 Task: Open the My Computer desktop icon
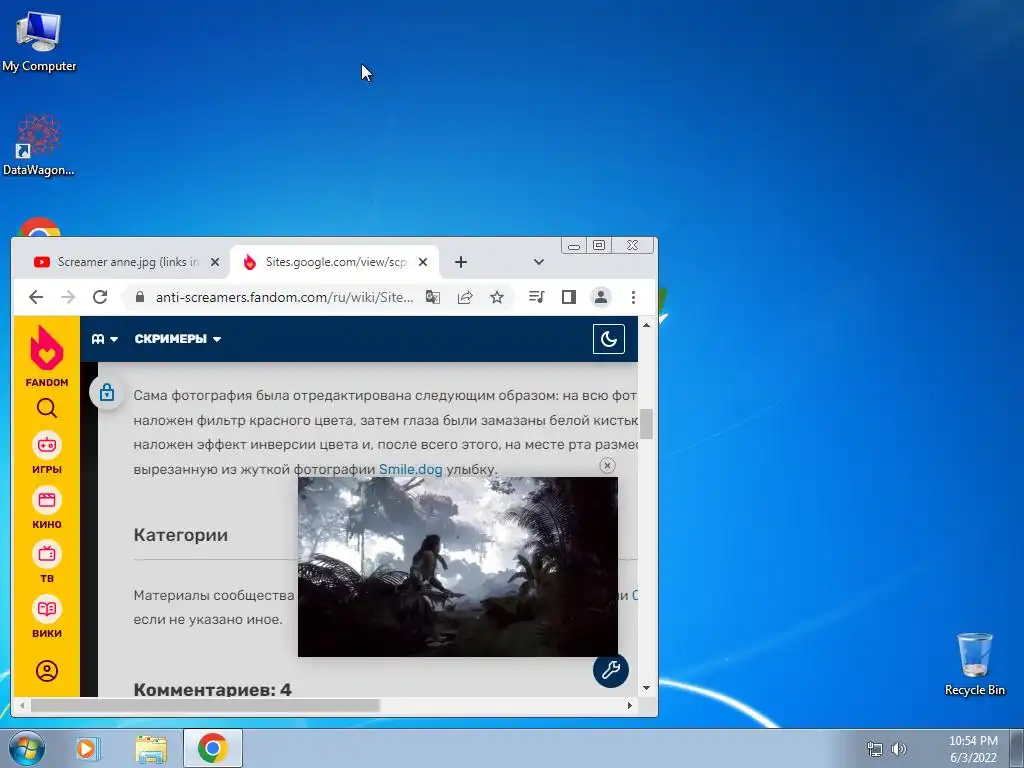click(39, 40)
